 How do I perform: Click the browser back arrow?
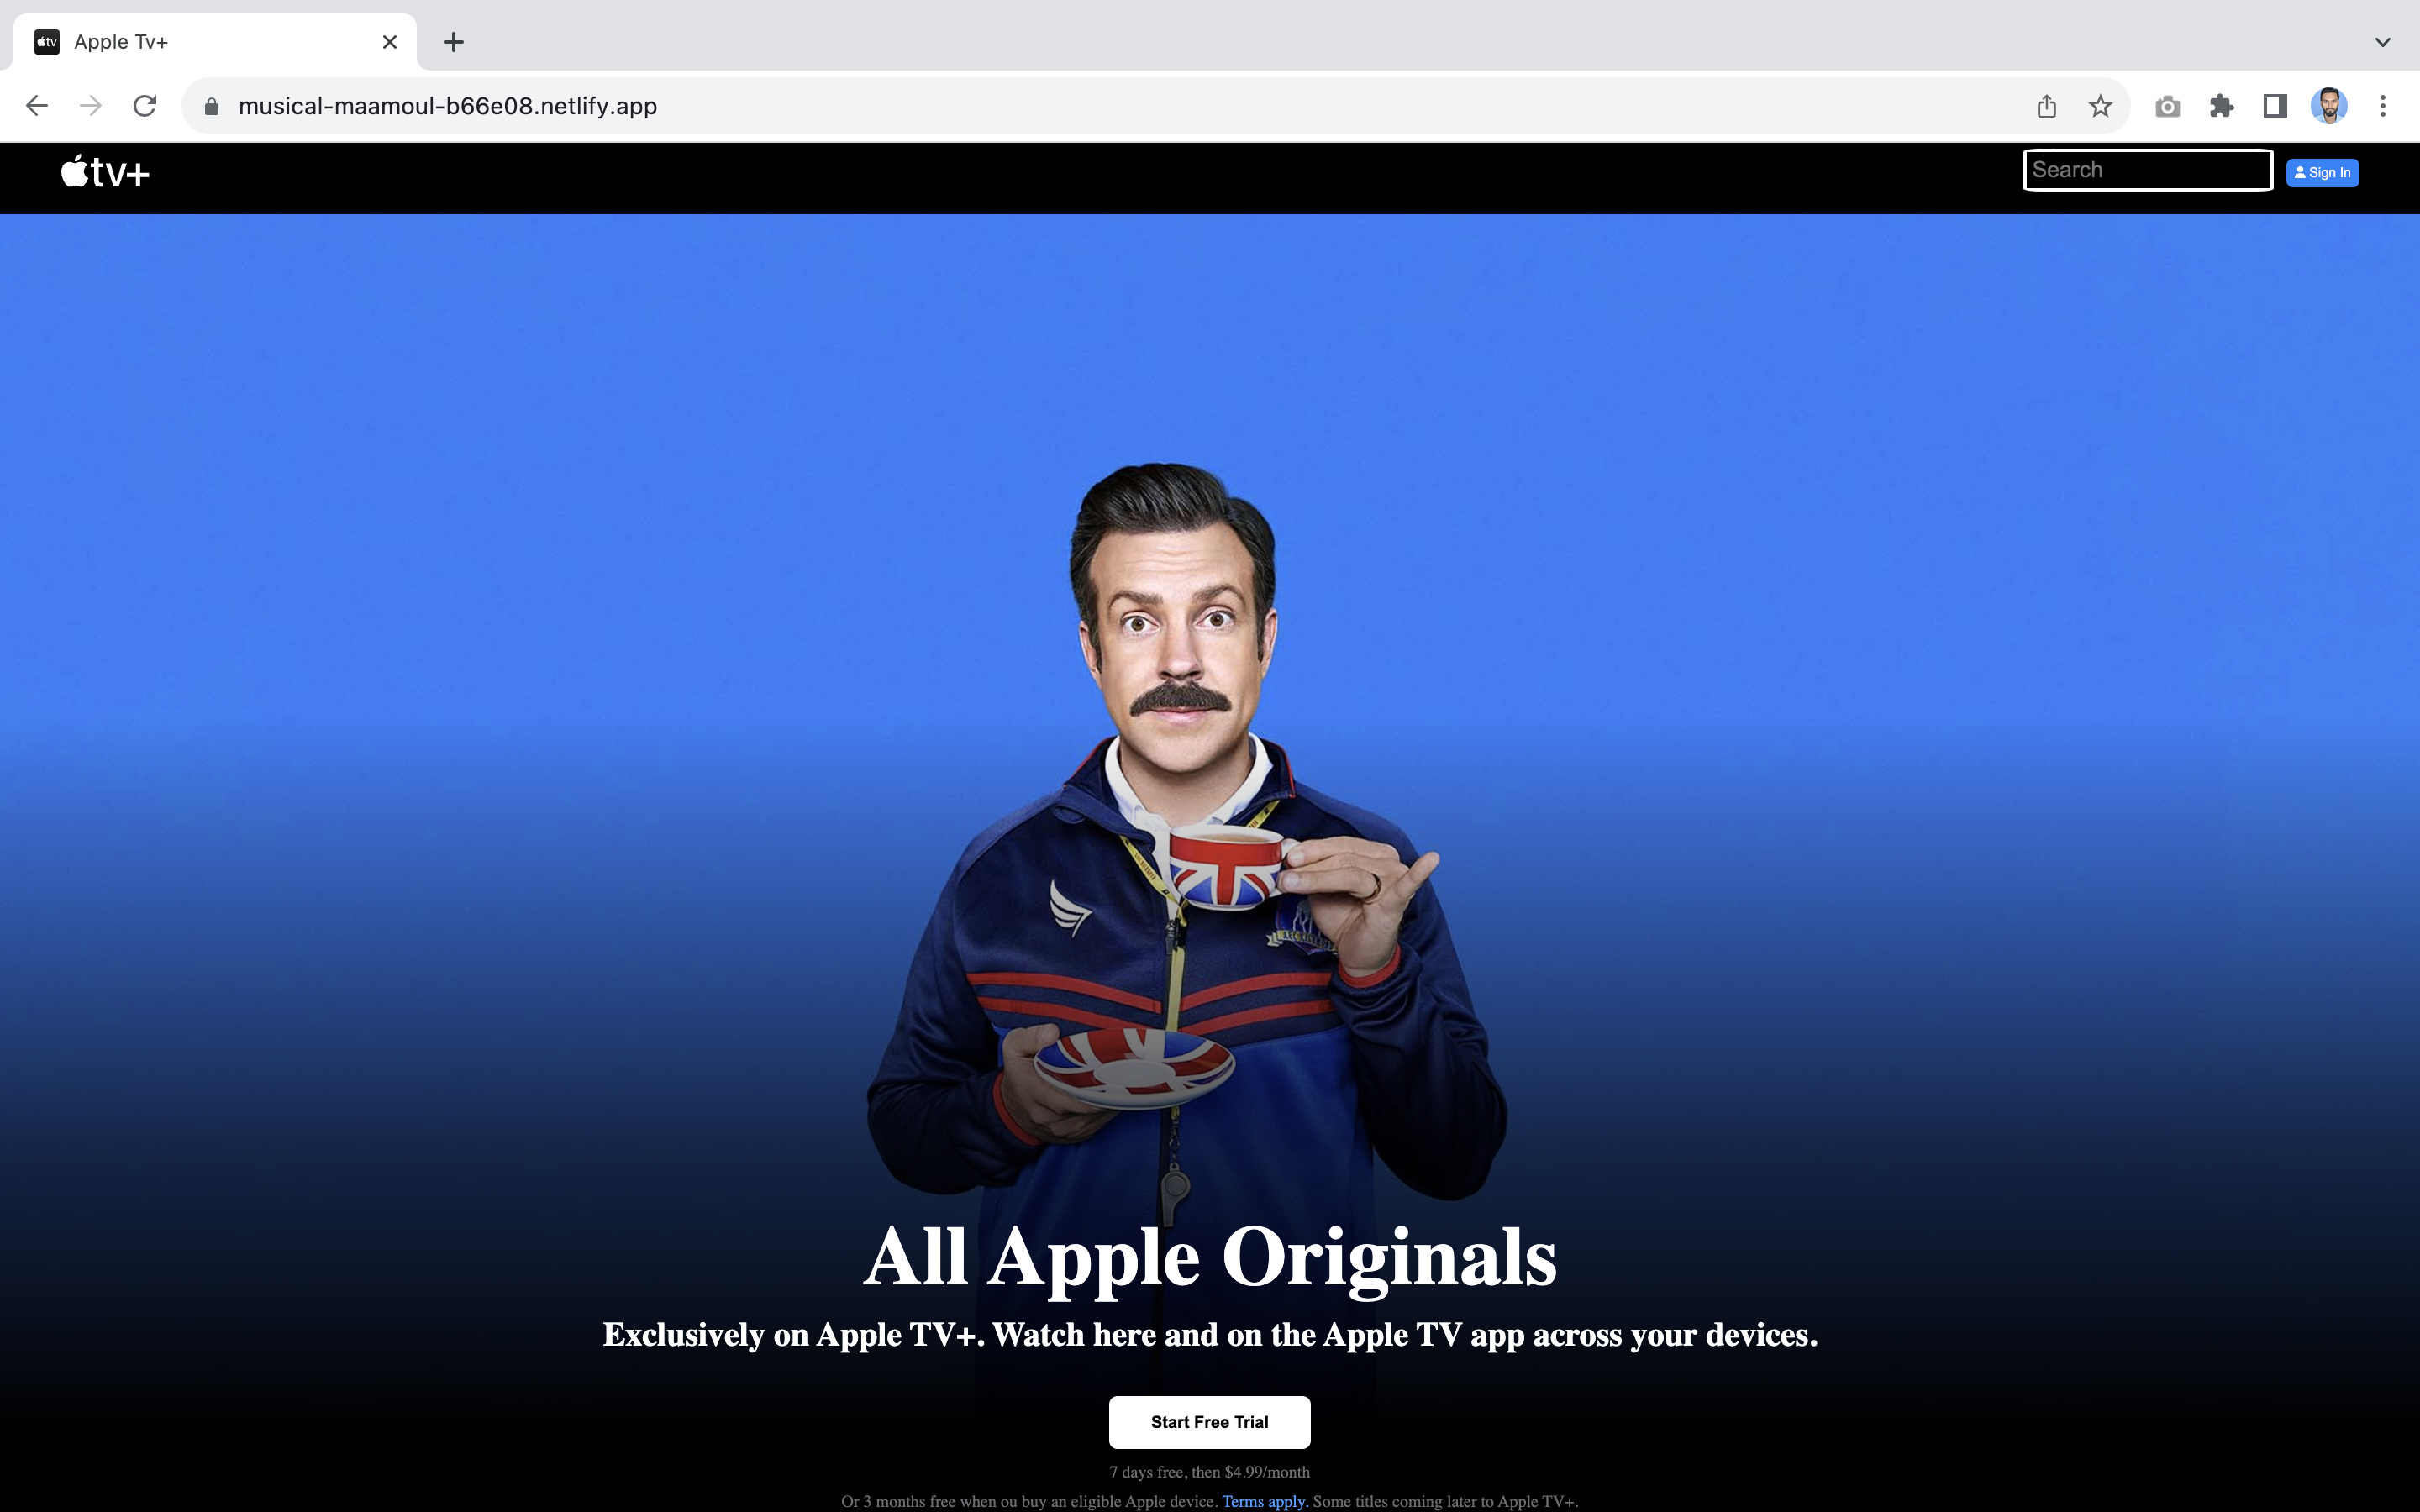tap(37, 106)
